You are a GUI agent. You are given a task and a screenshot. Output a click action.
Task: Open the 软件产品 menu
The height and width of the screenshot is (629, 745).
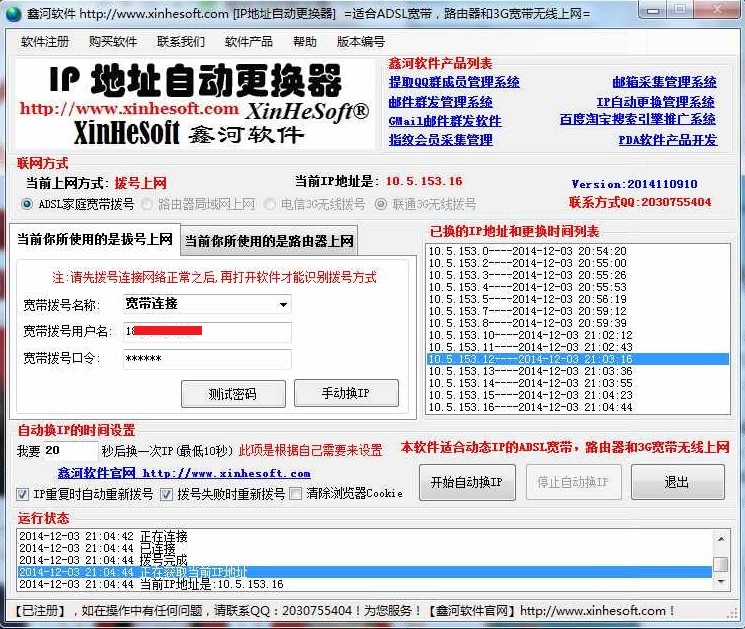pyautogui.click(x=248, y=42)
